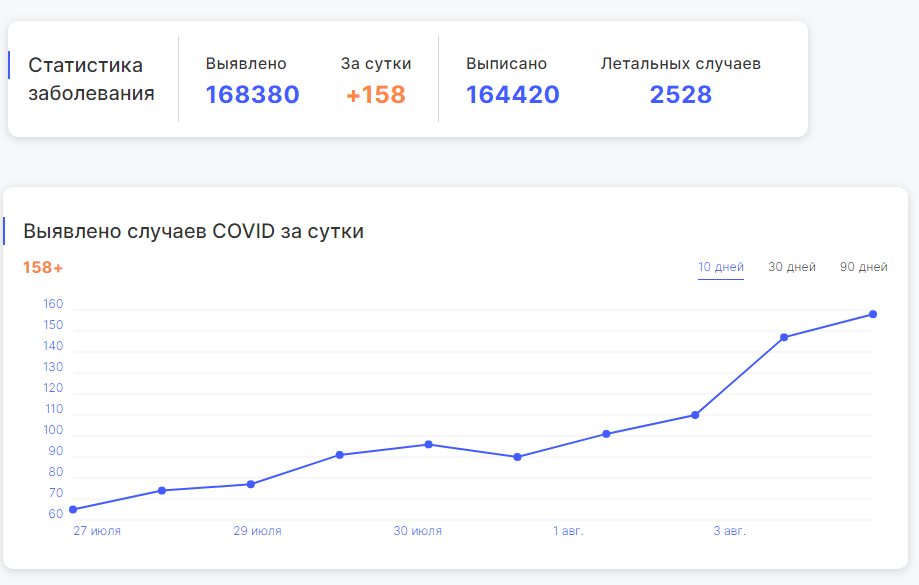Click the 100 y-axis label
919x585 pixels.
pos(53,430)
